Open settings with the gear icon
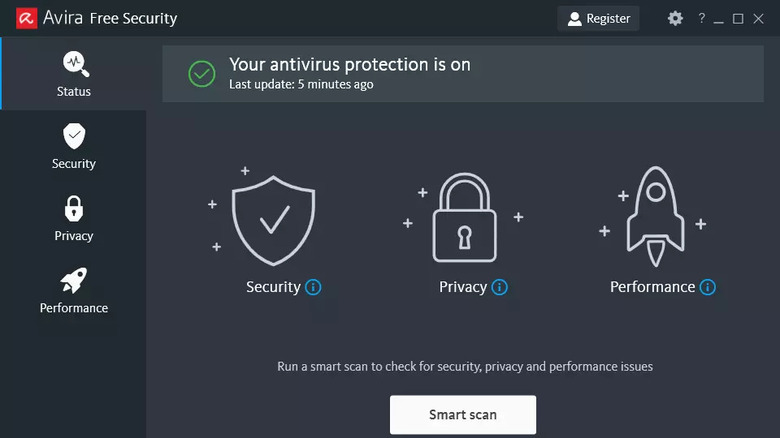This screenshot has height=438, width=780. pyautogui.click(x=675, y=18)
